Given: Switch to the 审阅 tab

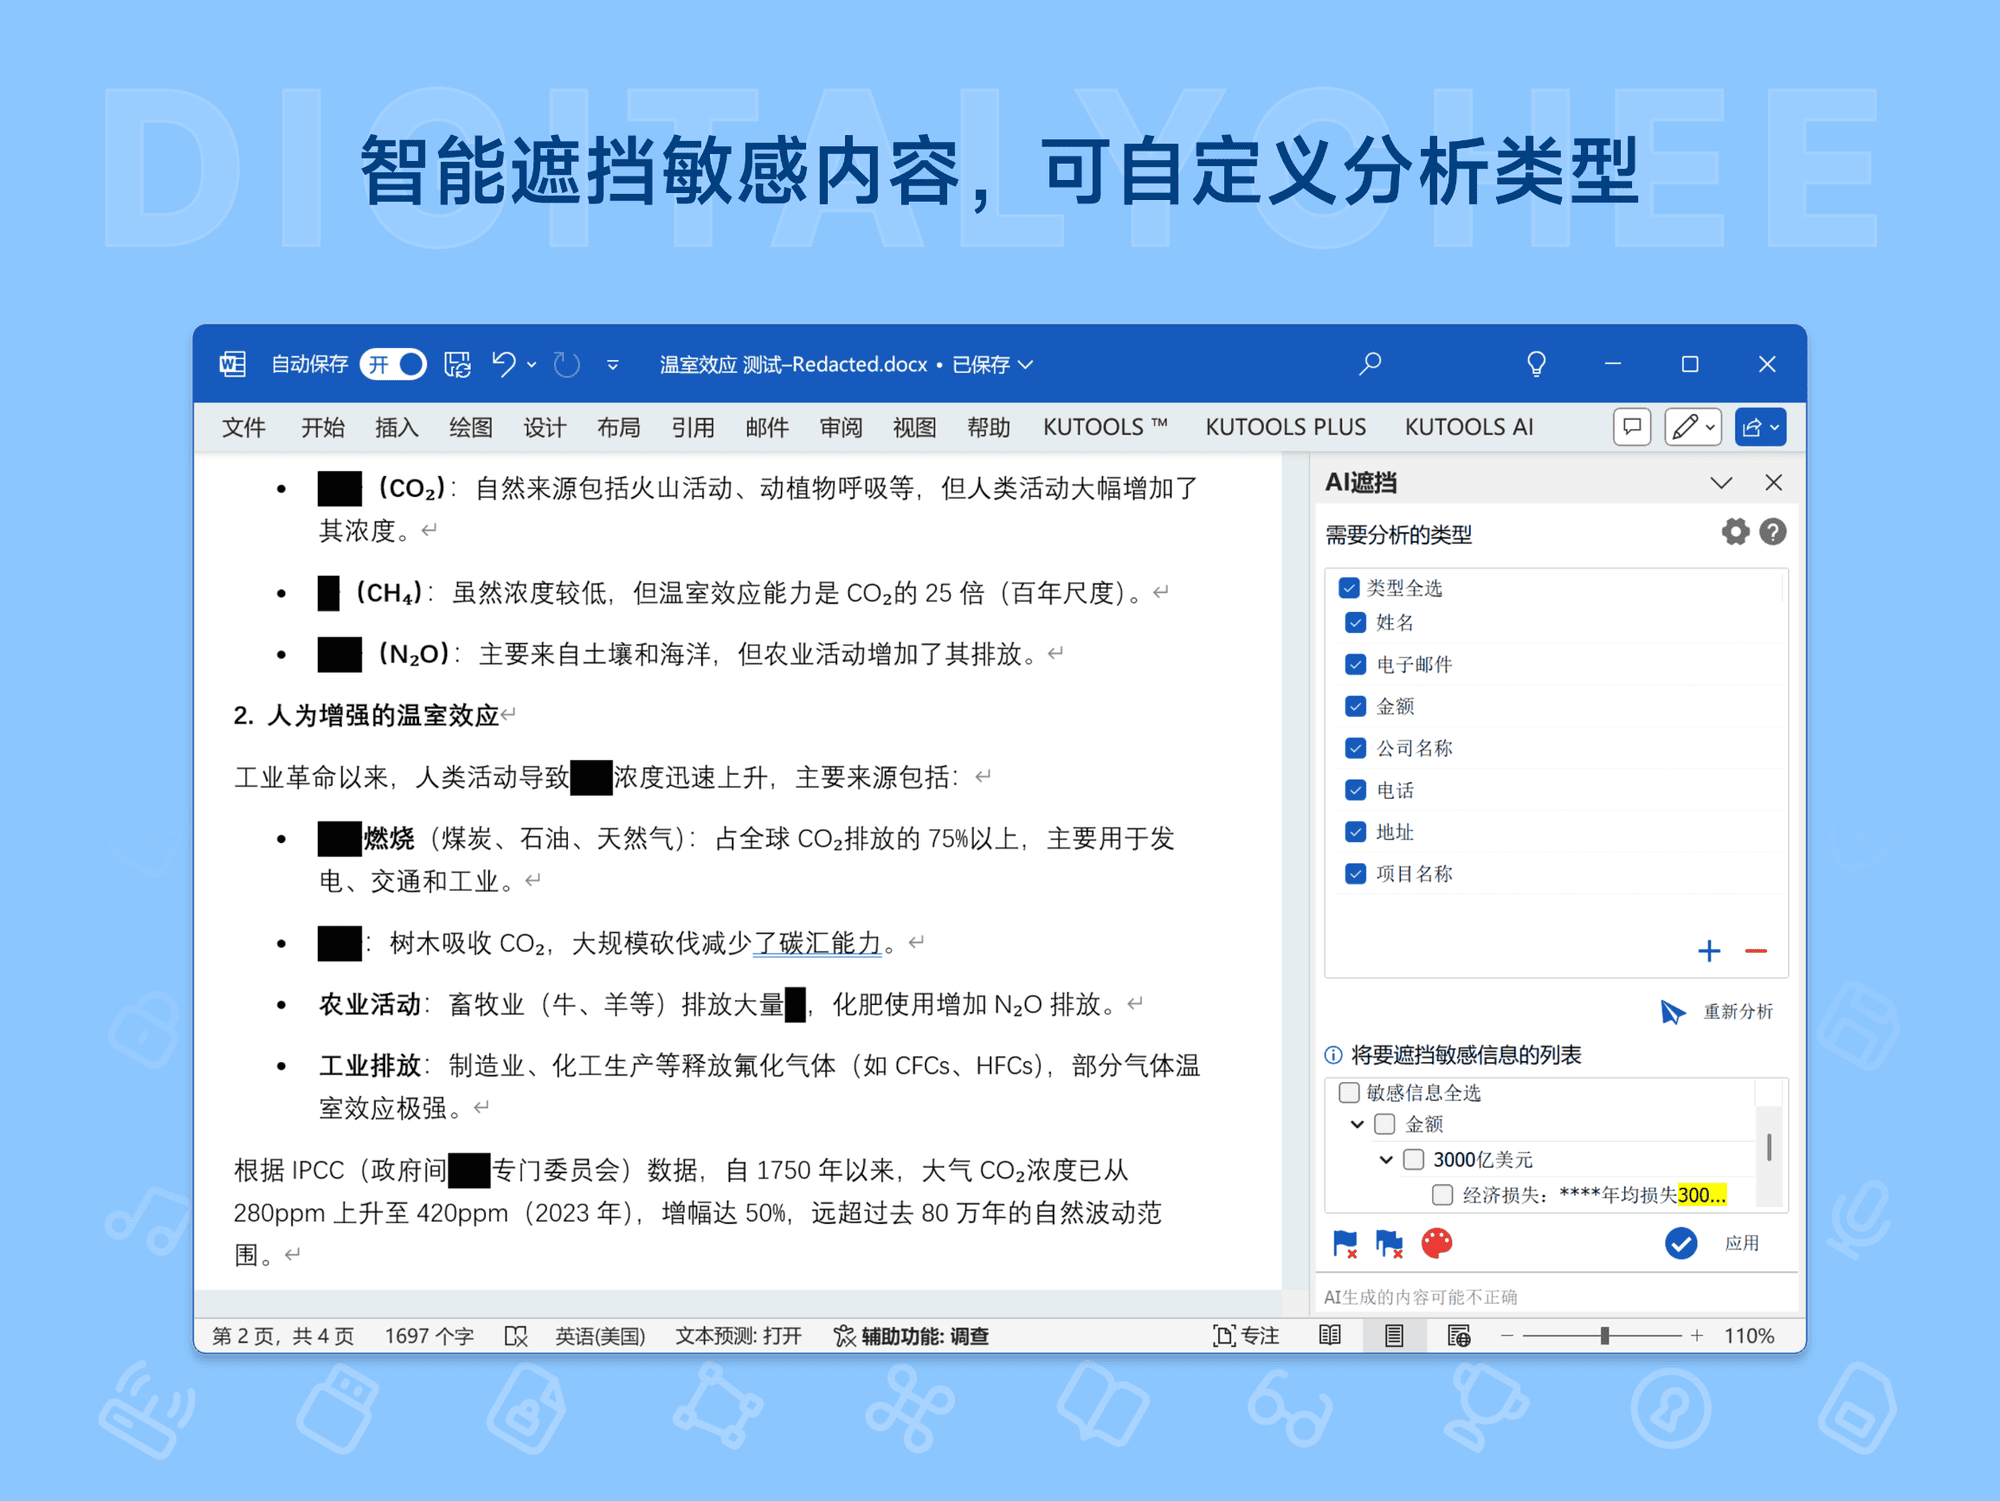Looking at the screenshot, I should [841, 428].
